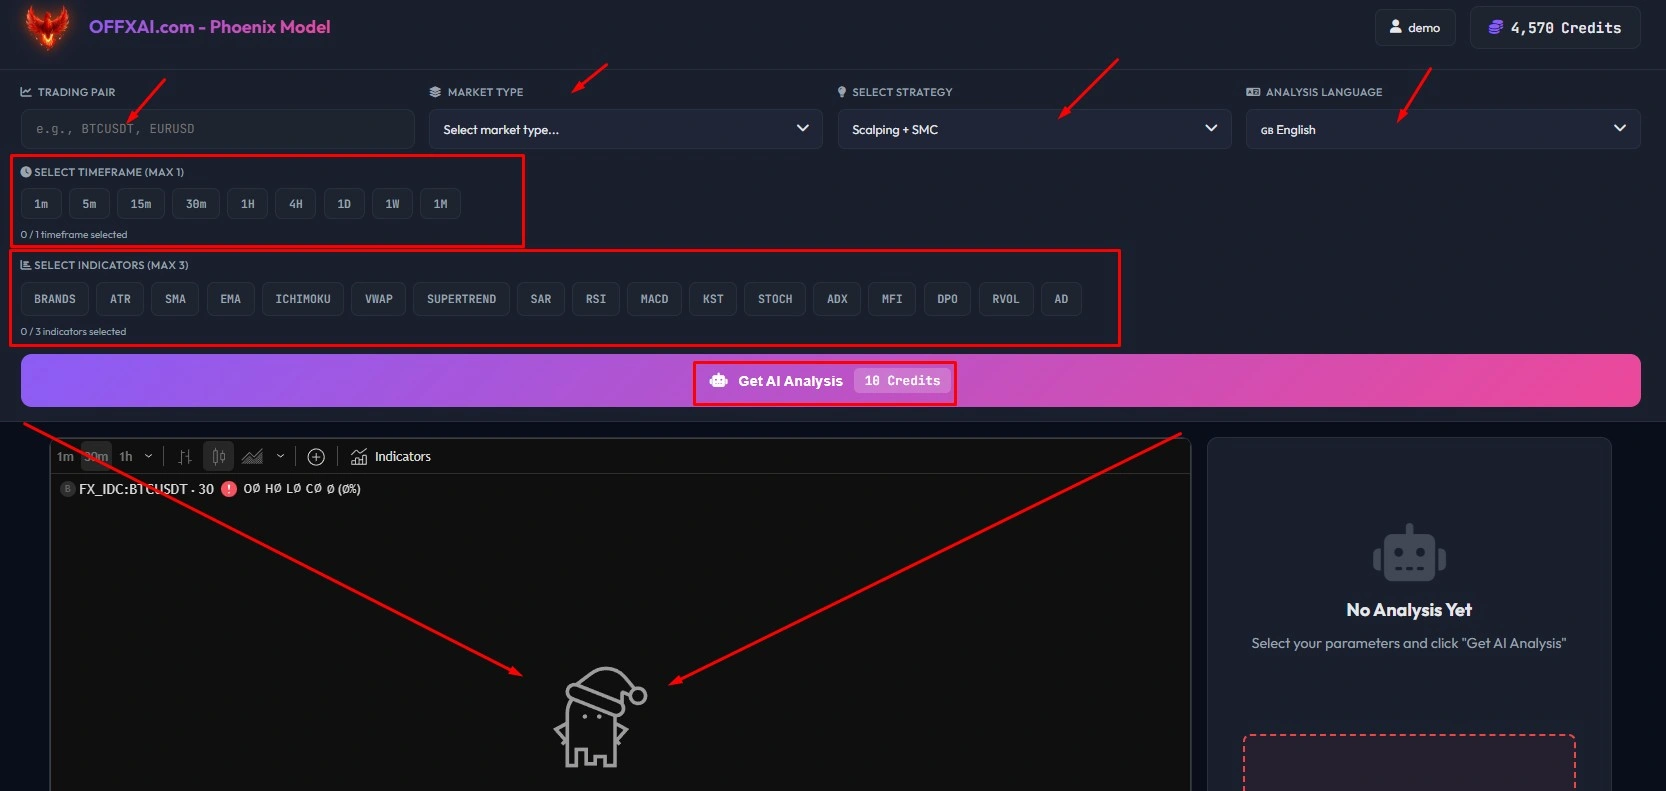Click the Phoenix logo in the header
This screenshot has height=791, width=1666.
tap(48, 27)
